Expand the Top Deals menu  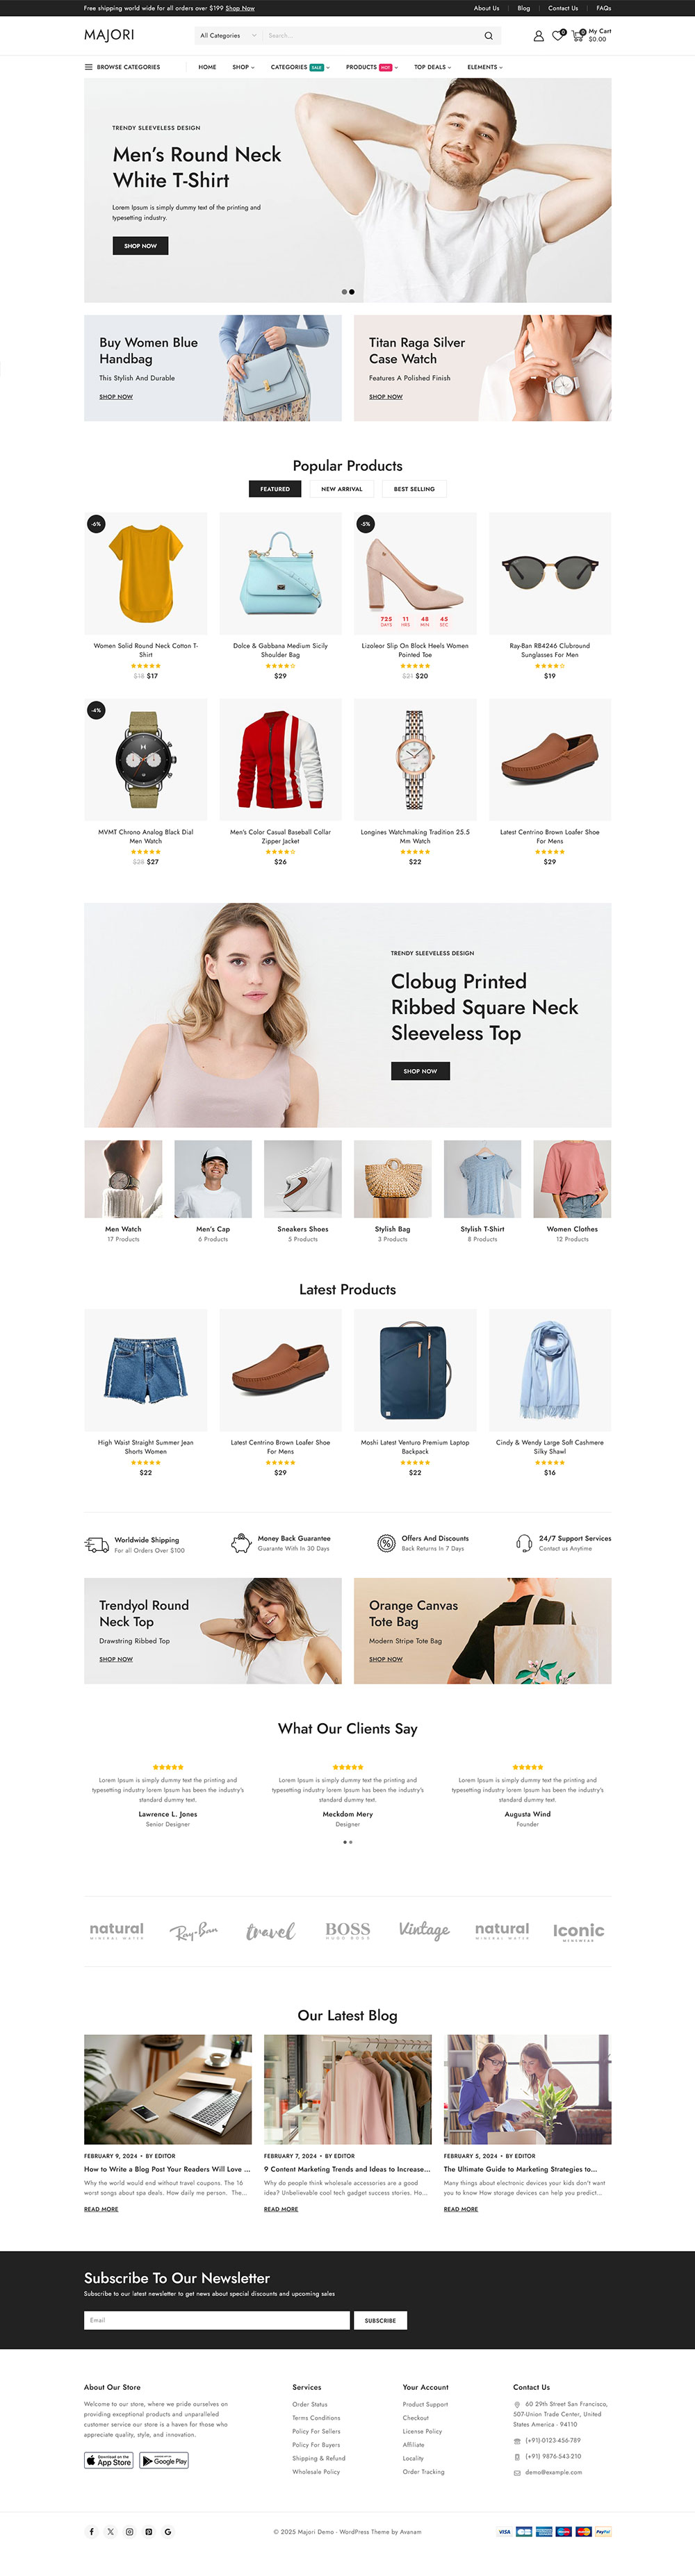(432, 67)
